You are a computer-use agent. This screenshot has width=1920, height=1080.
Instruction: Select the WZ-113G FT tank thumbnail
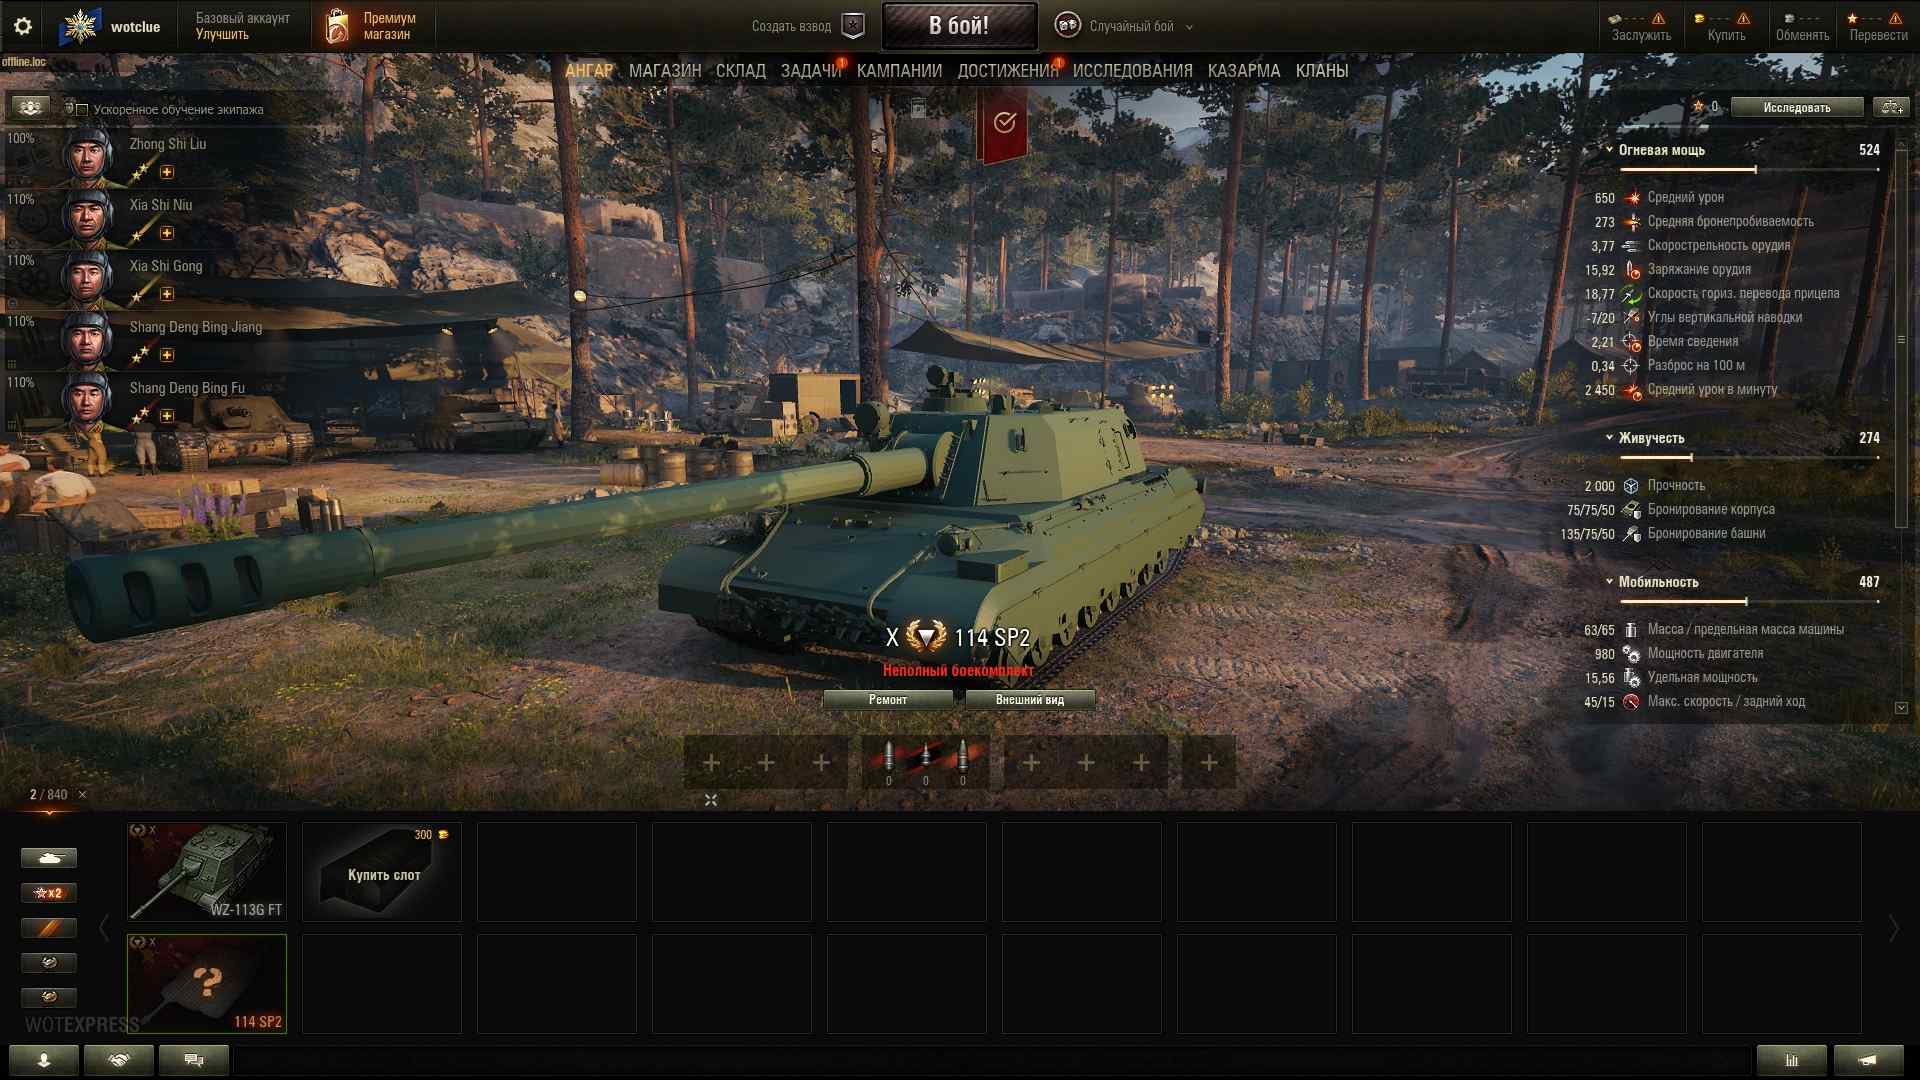(x=207, y=871)
